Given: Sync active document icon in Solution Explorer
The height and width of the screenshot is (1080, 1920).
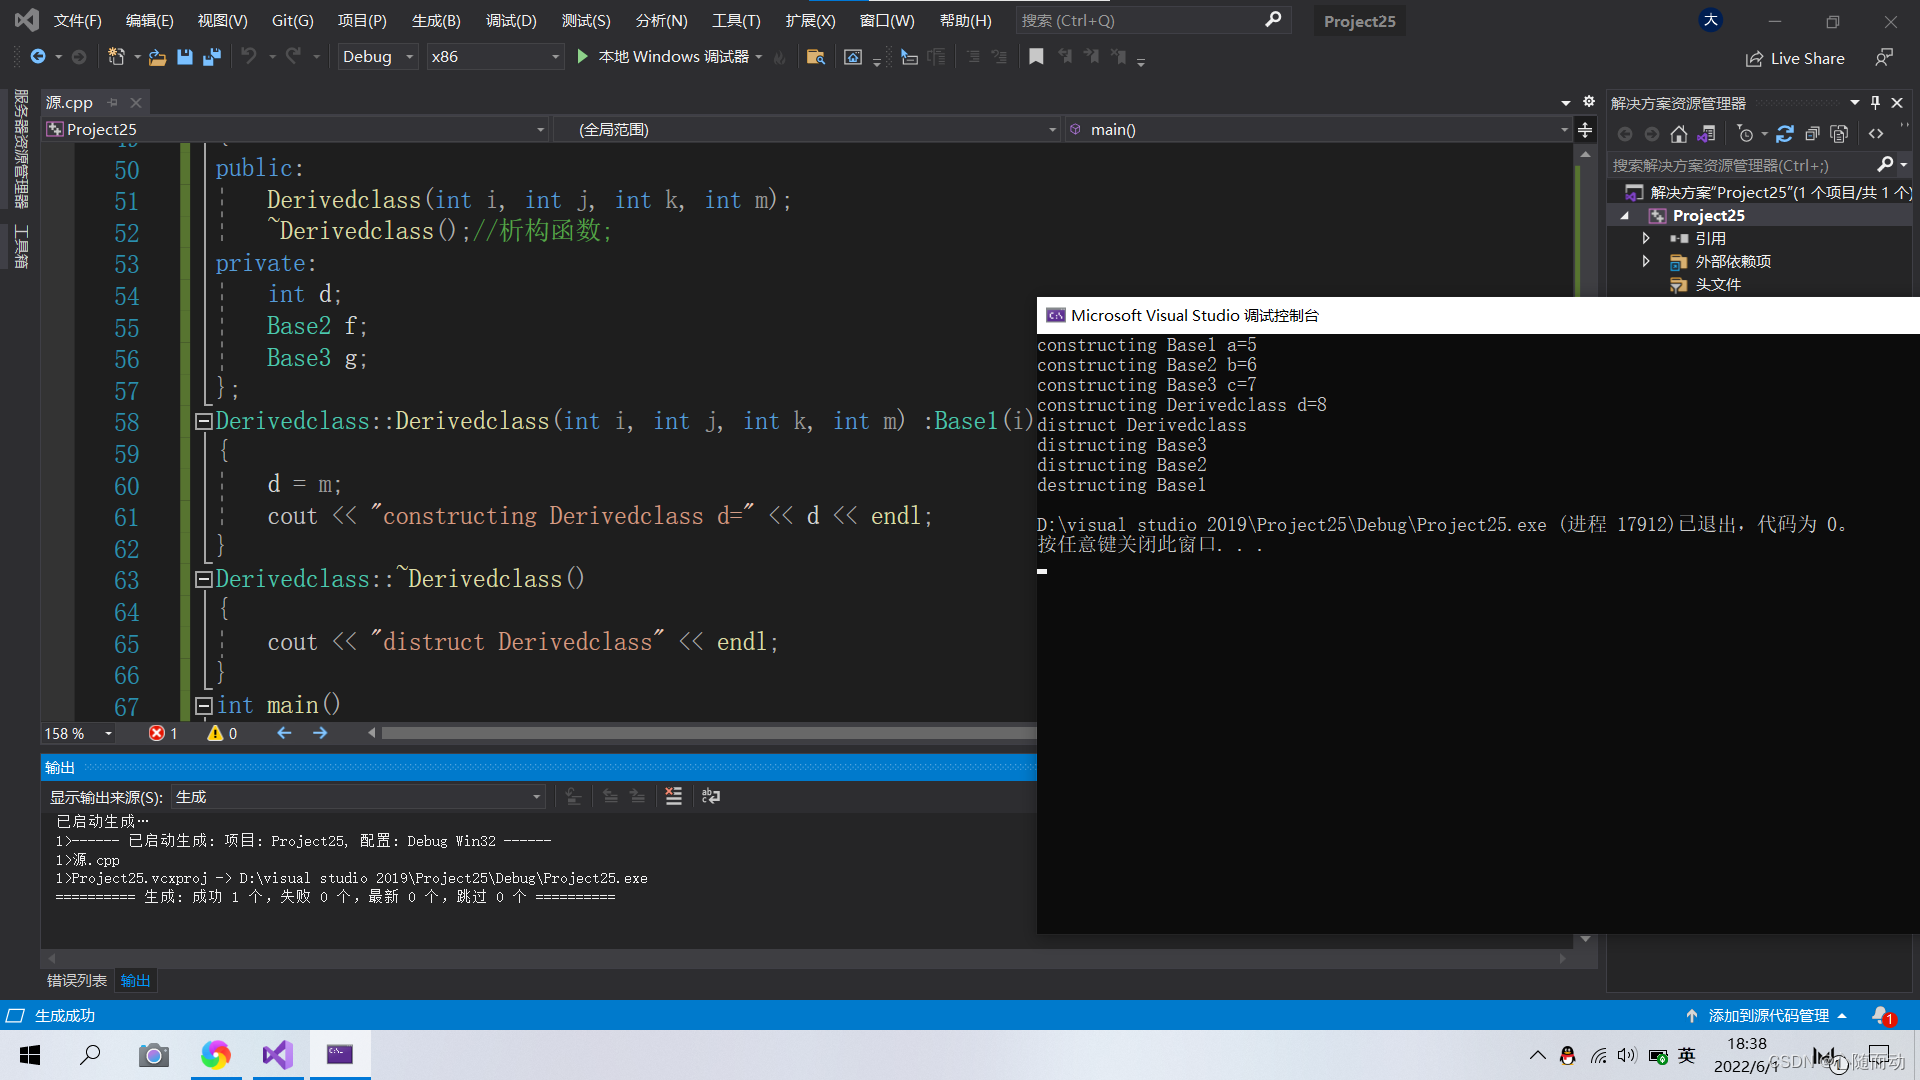Looking at the screenshot, I should [x=1785, y=133].
